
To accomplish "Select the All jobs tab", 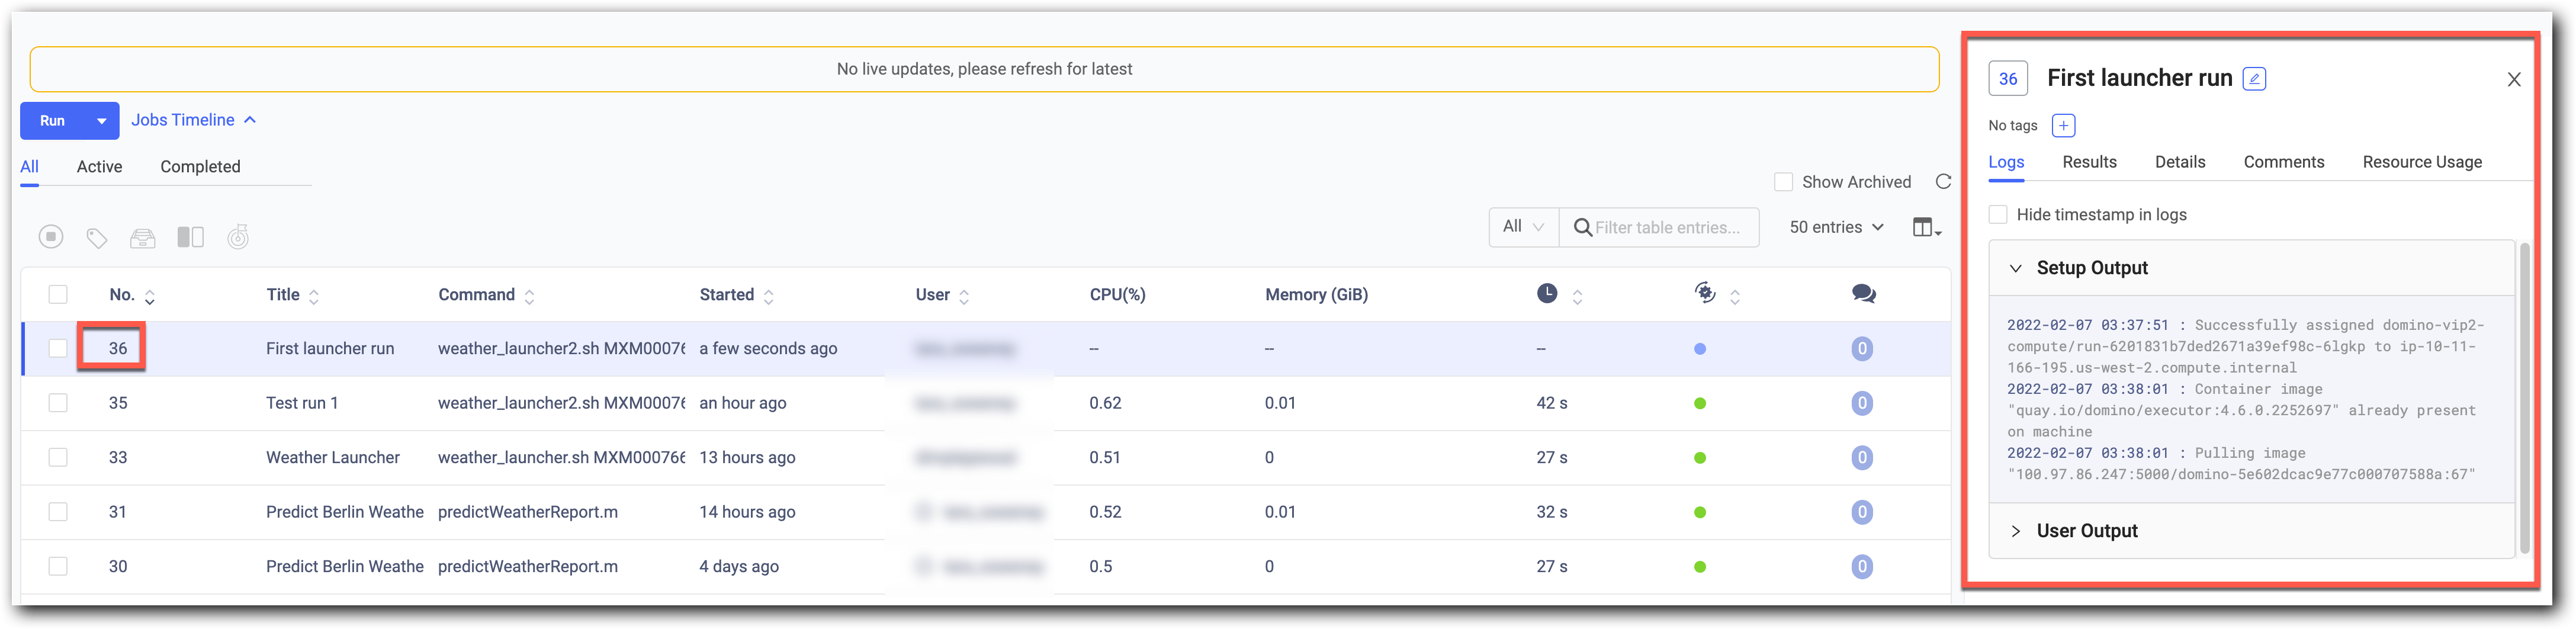I will 29,167.
